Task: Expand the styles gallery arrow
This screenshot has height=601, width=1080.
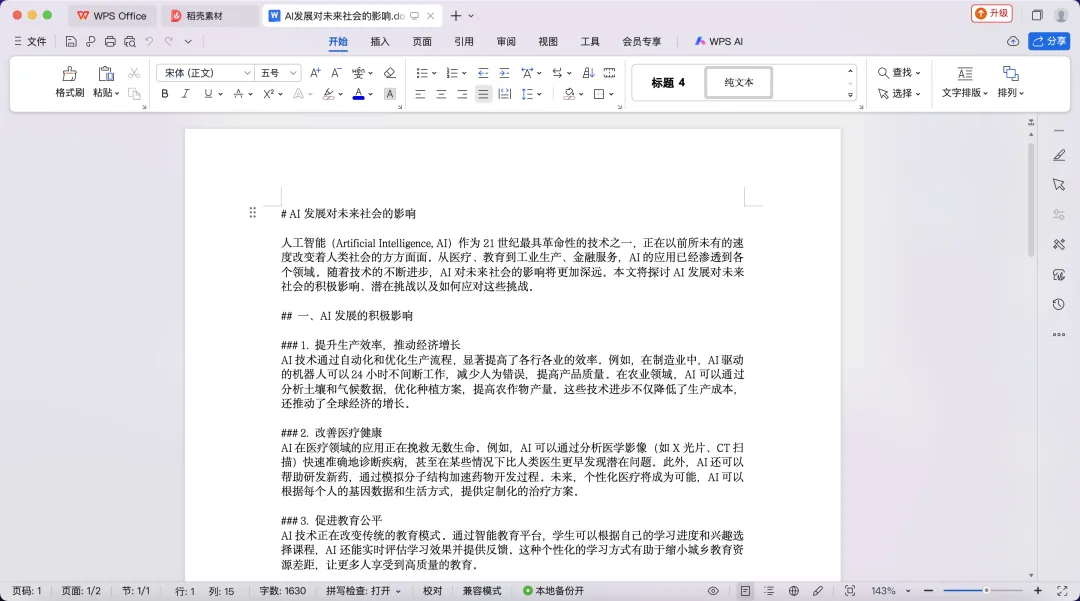Action: 851,95
